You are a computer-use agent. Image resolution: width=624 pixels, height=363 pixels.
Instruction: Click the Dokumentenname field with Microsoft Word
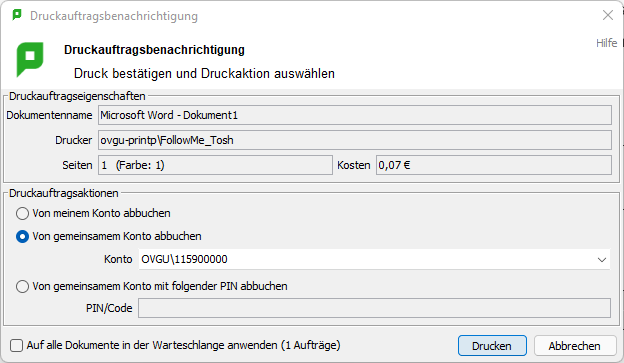pos(355,115)
